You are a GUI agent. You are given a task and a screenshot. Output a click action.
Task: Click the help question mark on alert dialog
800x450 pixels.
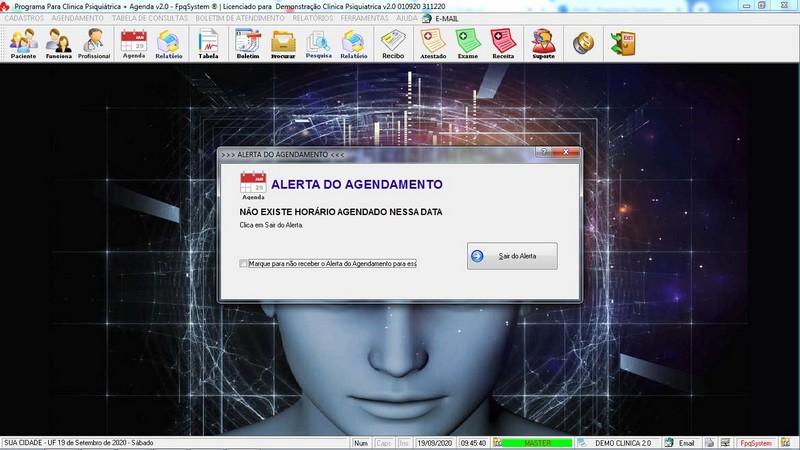coord(543,152)
